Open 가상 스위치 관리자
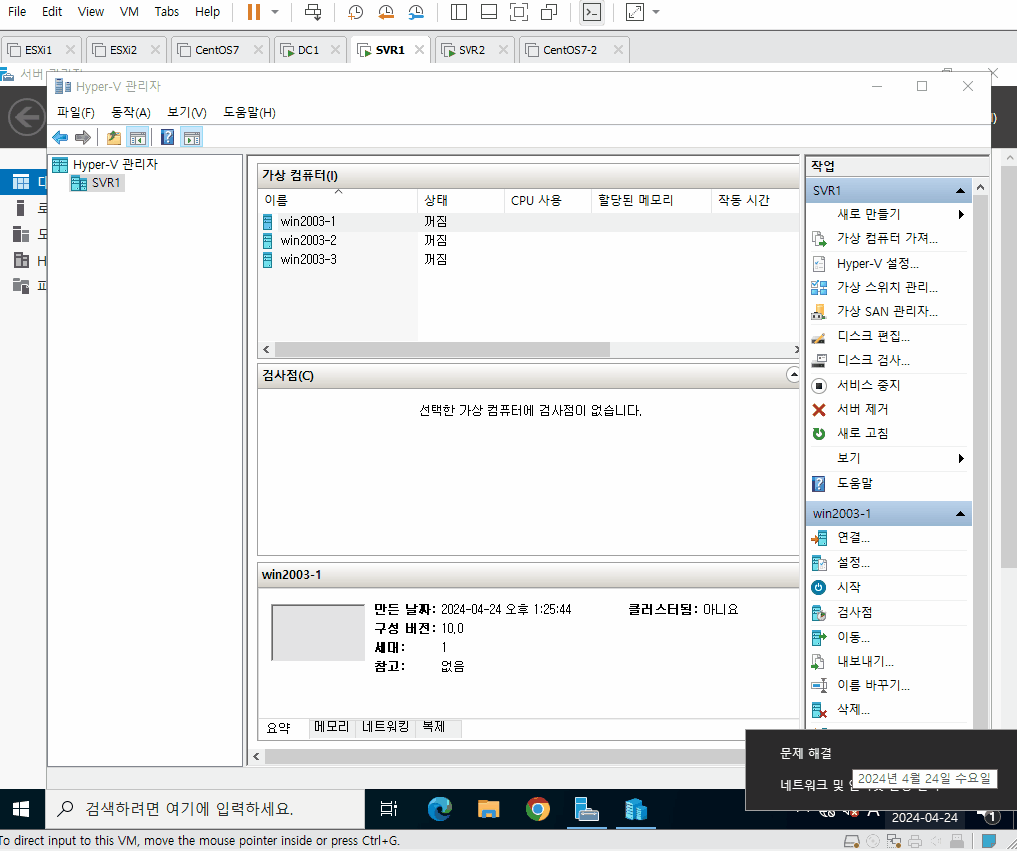The height and width of the screenshot is (851, 1017). tap(887, 287)
